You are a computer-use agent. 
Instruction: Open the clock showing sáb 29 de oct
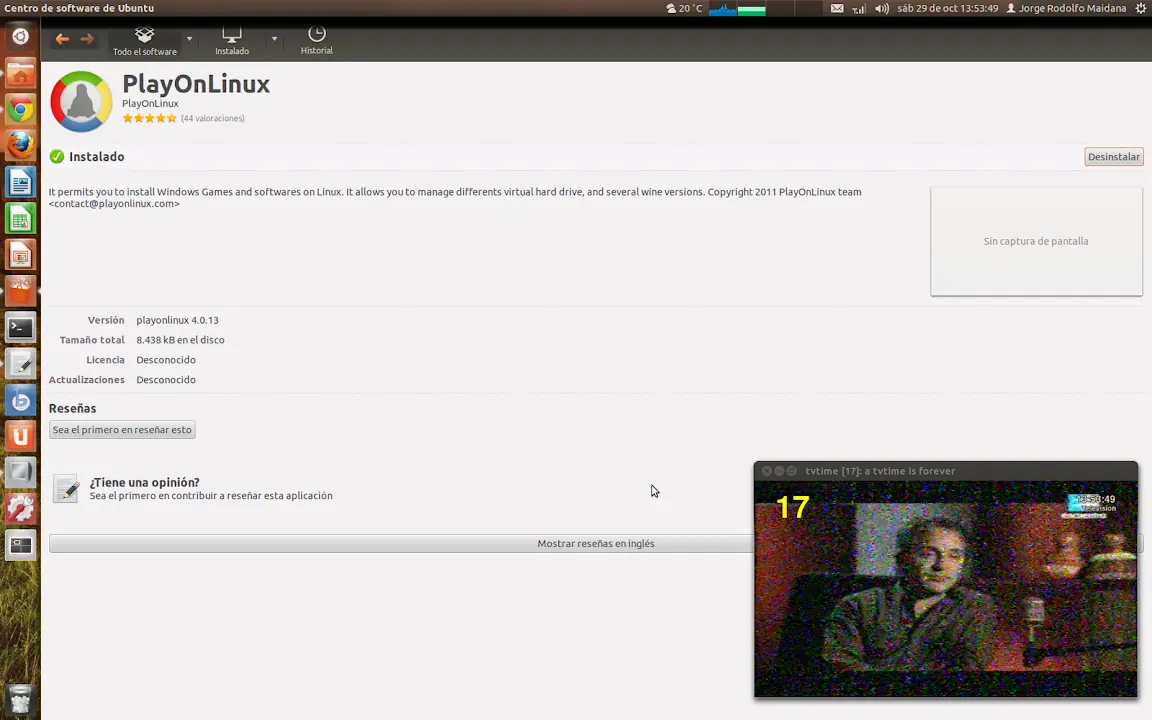[947, 8]
